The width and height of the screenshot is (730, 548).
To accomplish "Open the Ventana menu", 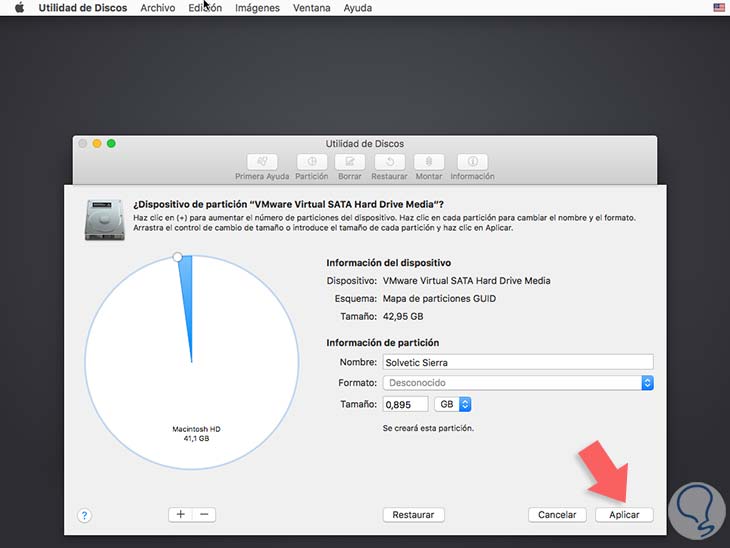I will (x=311, y=8).
